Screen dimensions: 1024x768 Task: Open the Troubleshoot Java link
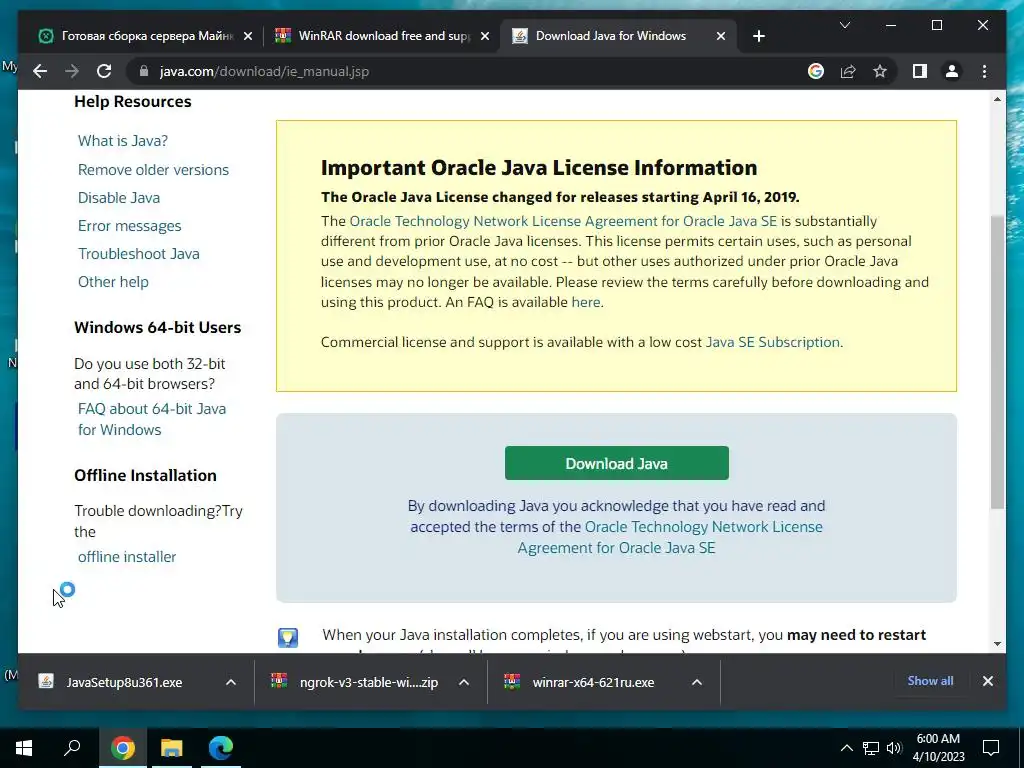[138, 254]
